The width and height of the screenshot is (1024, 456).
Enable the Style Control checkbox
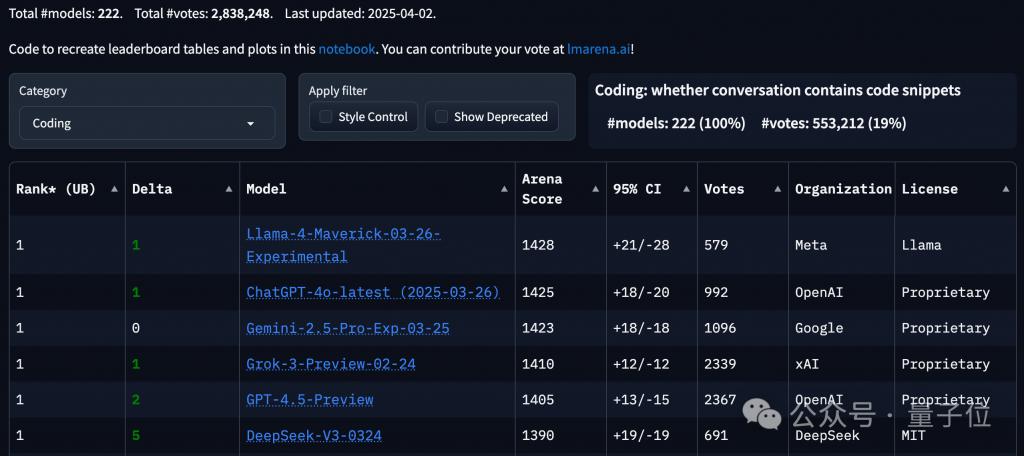pos(325,117)
